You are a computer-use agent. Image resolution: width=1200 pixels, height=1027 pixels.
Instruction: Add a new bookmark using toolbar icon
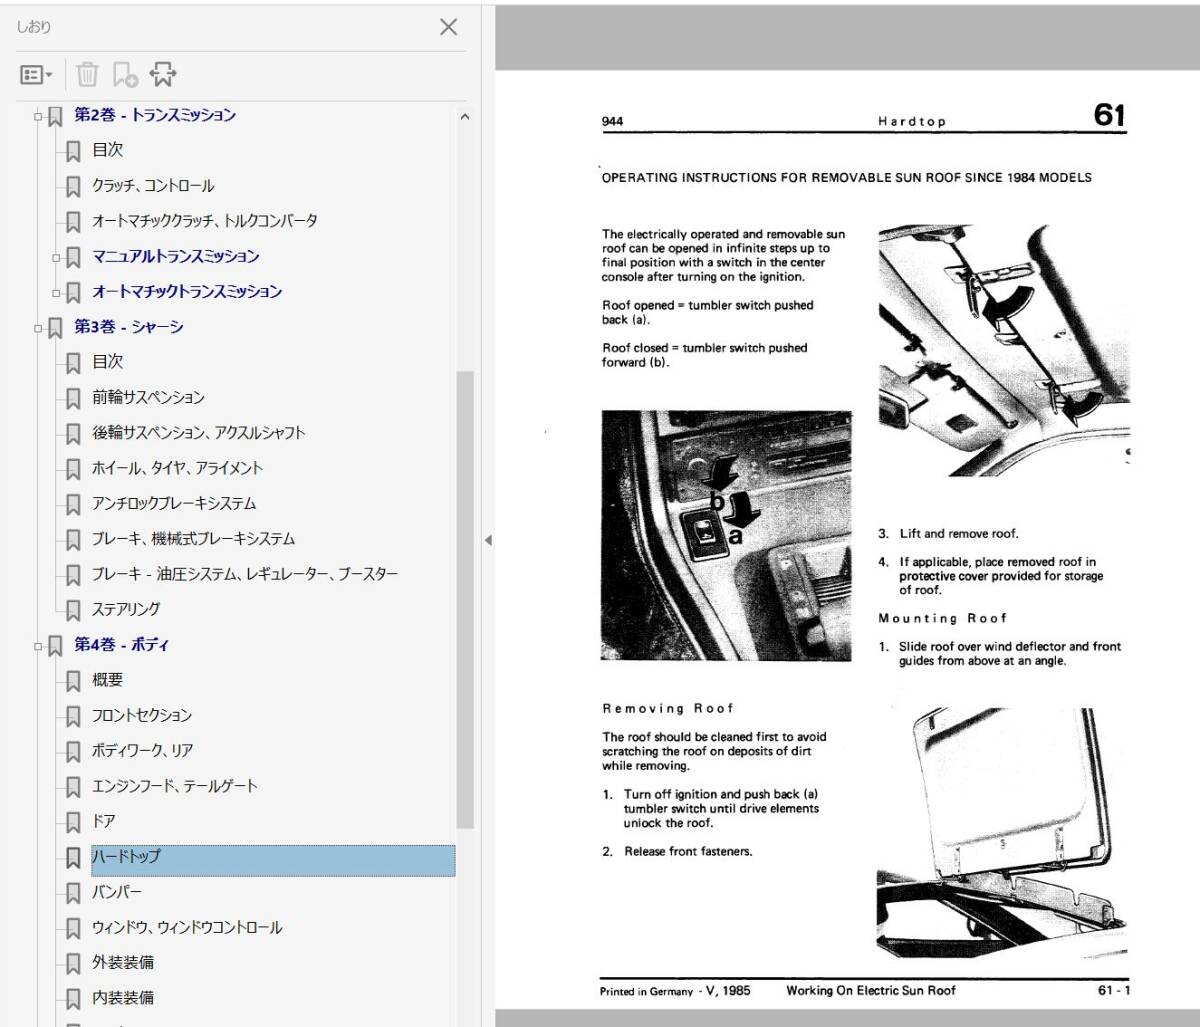125,75
